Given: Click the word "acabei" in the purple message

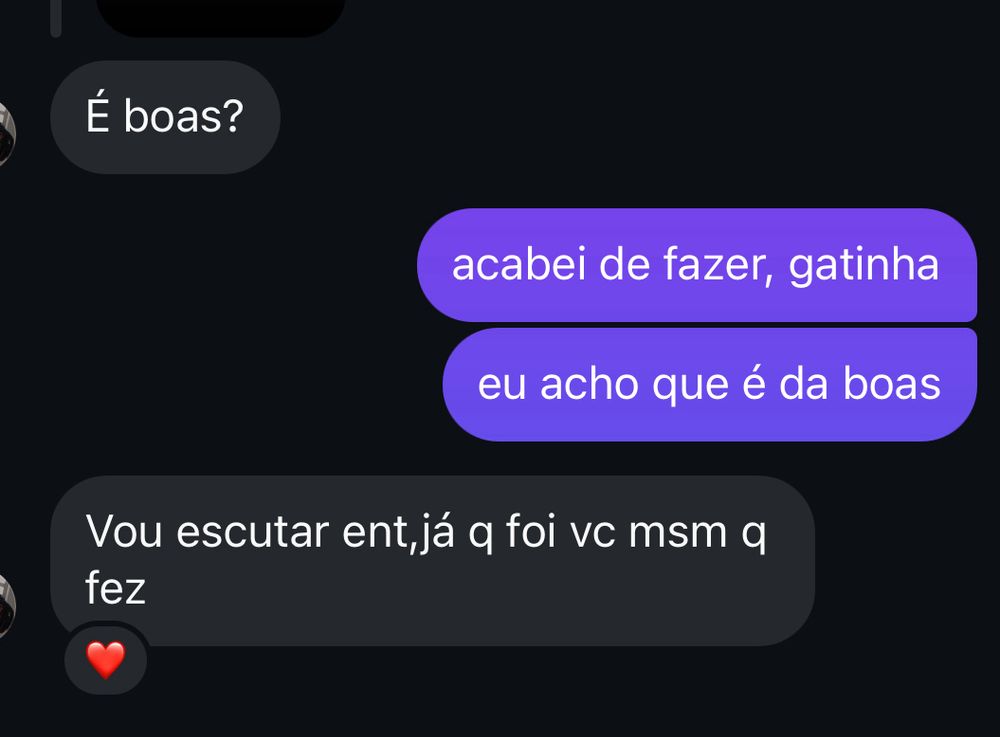Looking at the screenshot, I should click(518, 265).
